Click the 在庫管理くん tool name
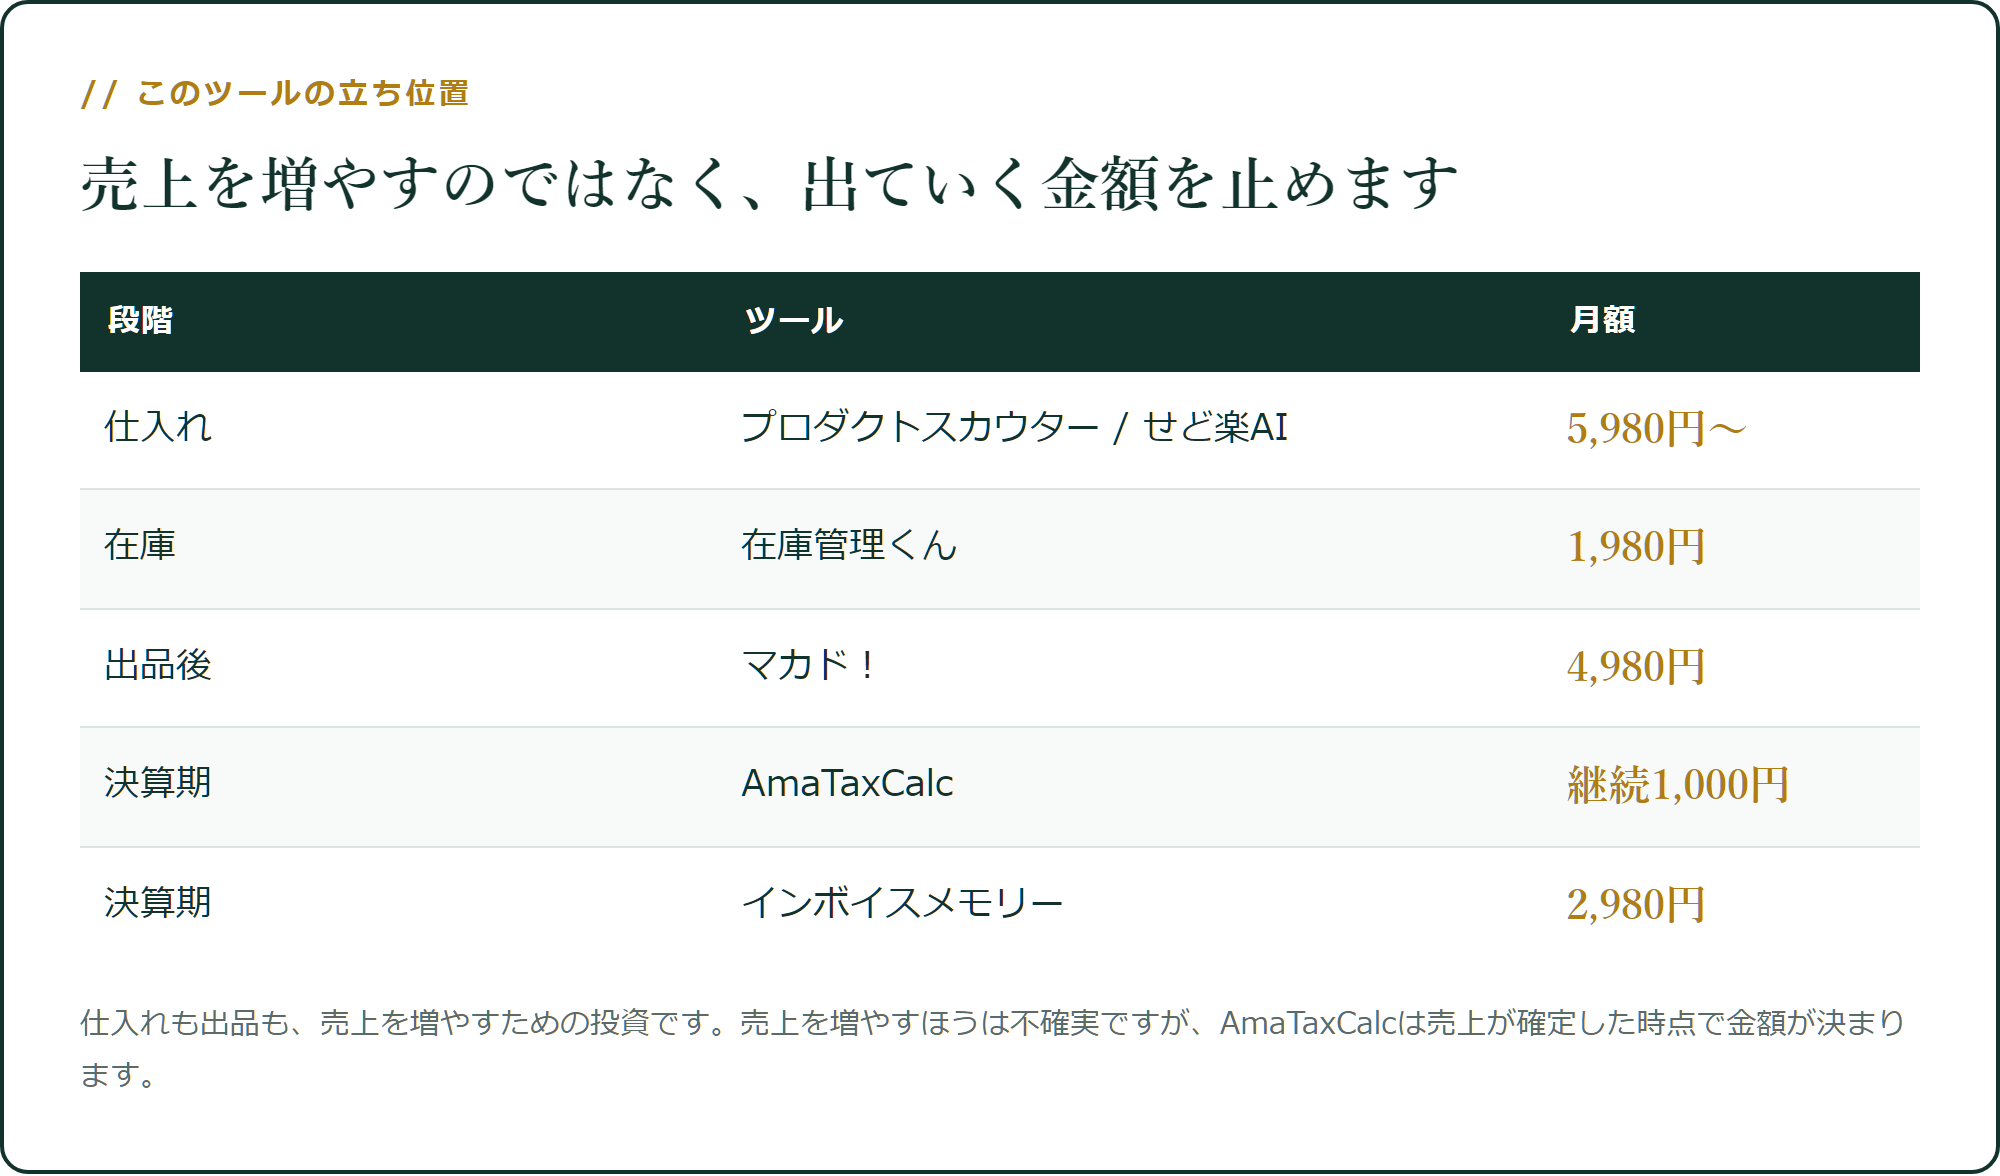This screenshot has height=1176, width=2000. (849, 545)
